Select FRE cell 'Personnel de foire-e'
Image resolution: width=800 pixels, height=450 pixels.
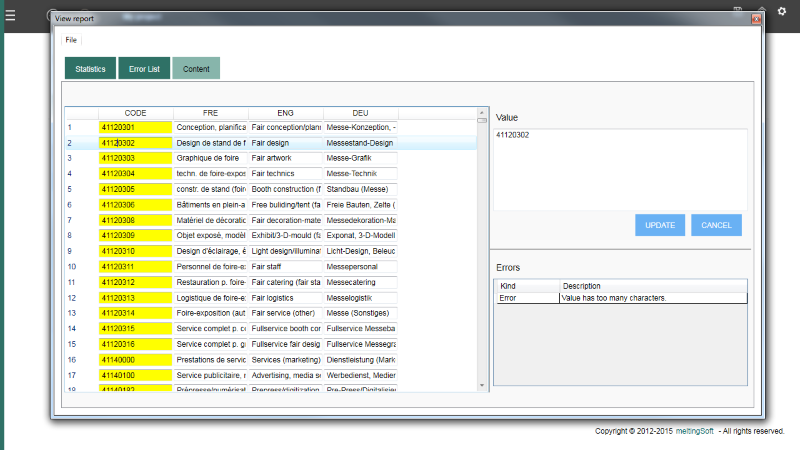210,267
